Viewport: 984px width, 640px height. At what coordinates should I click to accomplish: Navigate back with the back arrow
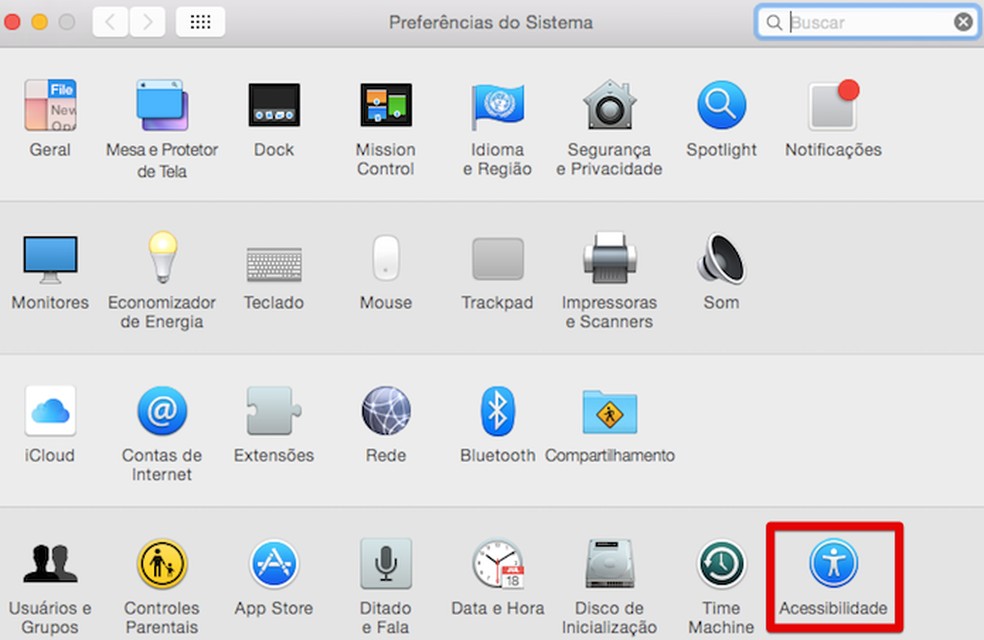coord(109,21)
